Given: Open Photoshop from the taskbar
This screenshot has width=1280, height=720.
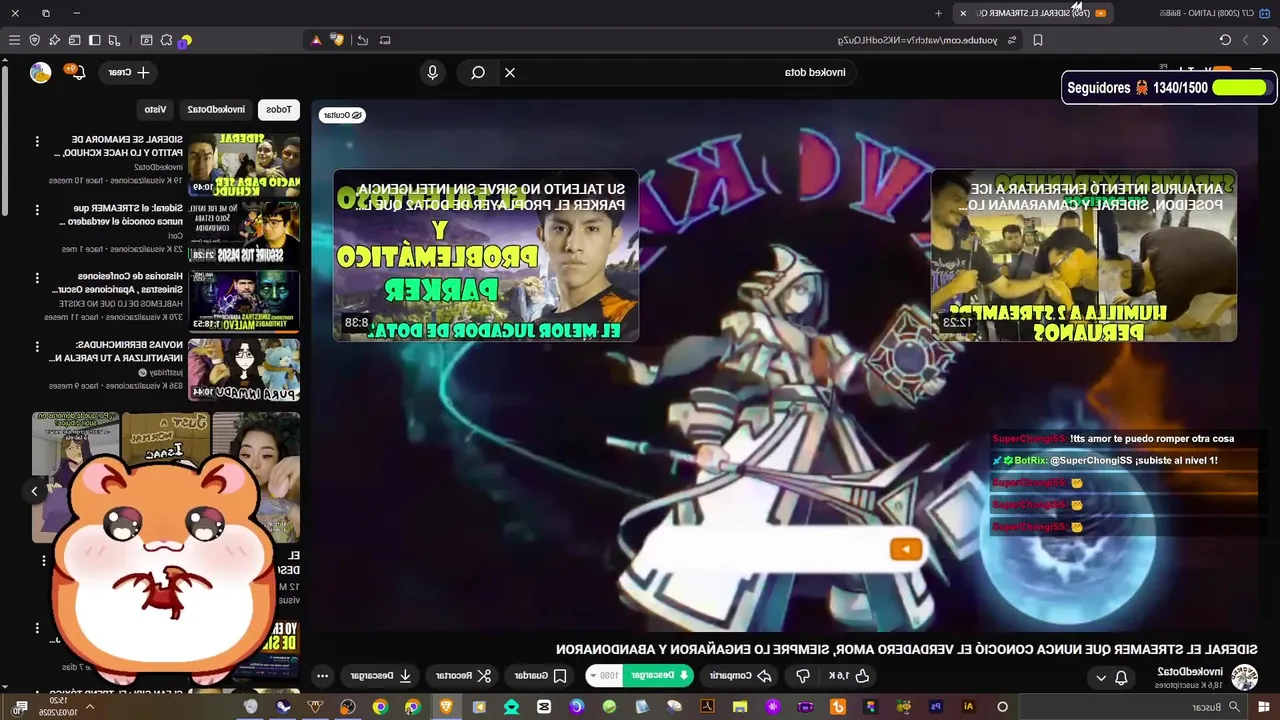Looking at the screenshot, I should coord(936,707).
